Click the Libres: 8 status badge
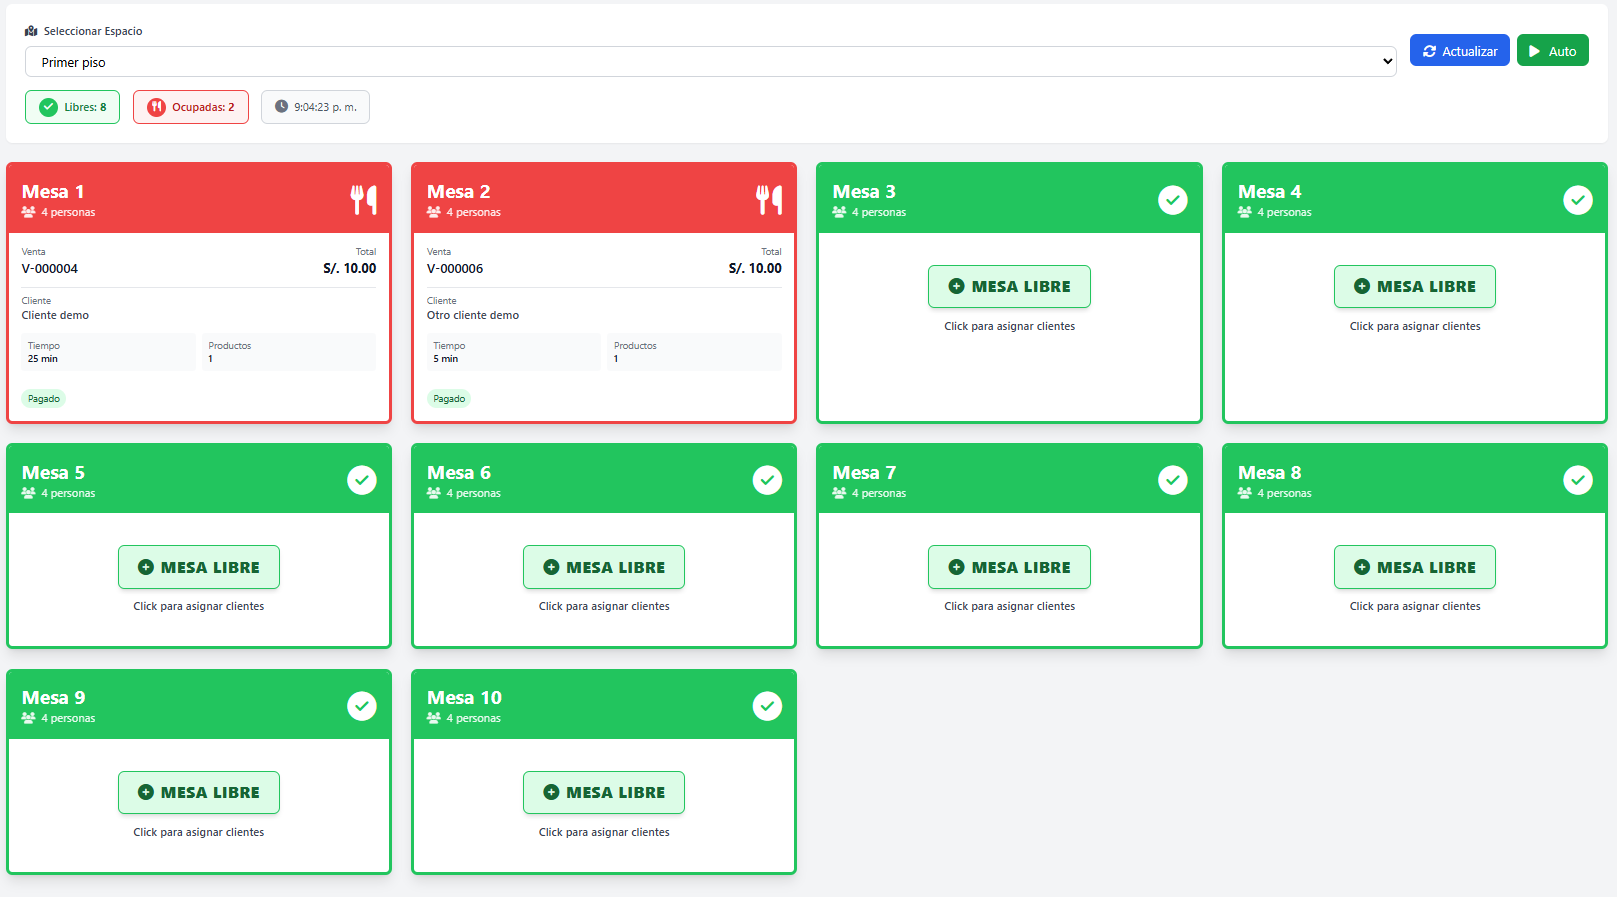1617x897 pixels. coord(72,107)
